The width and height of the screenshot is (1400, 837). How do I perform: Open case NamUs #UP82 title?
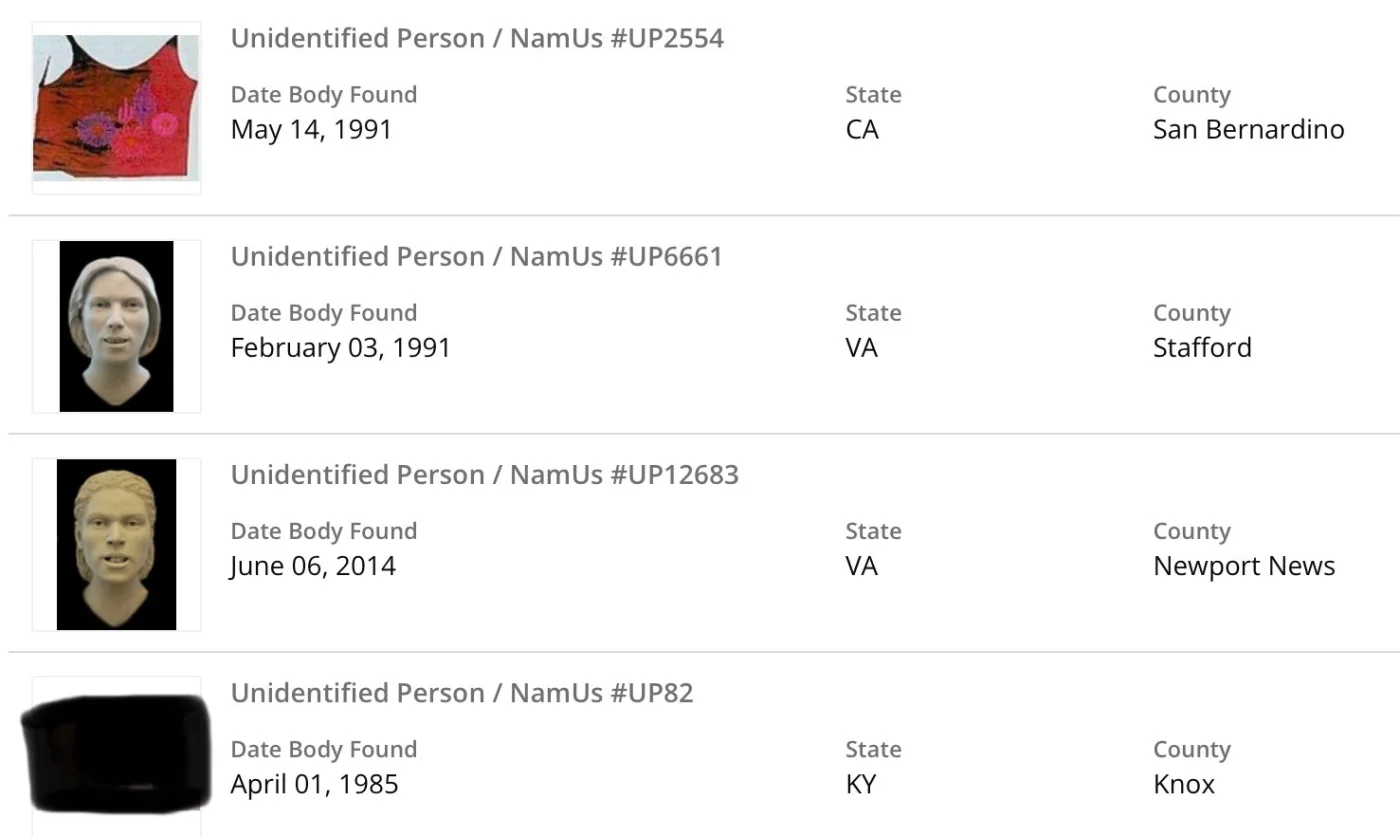click(x=461, y=693)
